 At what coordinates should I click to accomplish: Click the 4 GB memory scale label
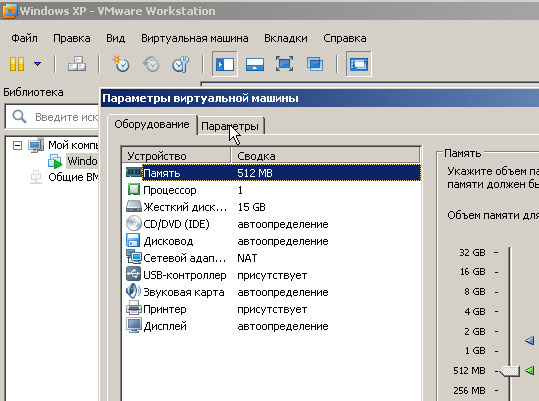point(475,312)
